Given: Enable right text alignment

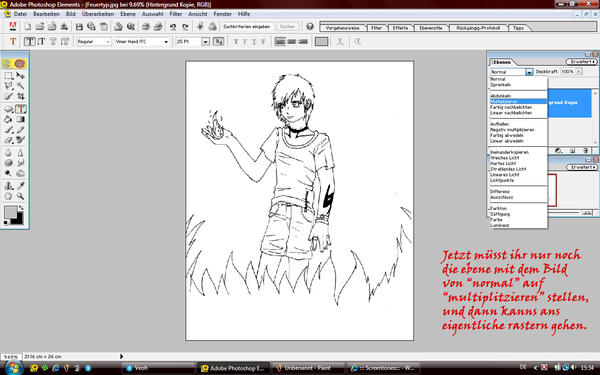Looking at the screenshot, I should 303,41.
